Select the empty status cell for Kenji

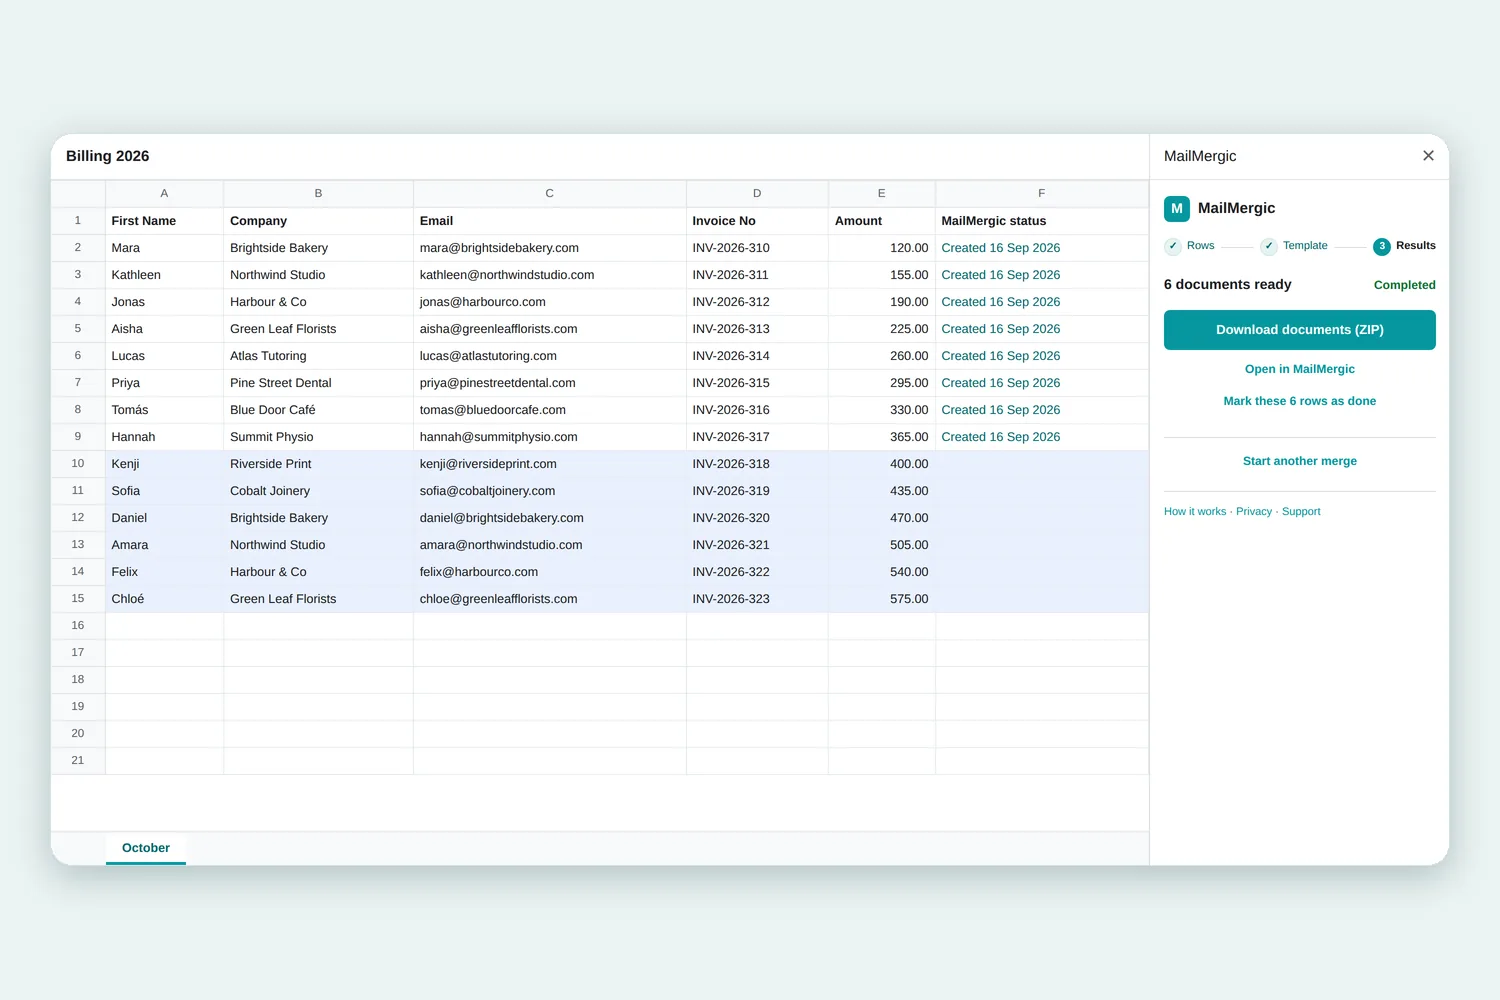(1042, 464)
